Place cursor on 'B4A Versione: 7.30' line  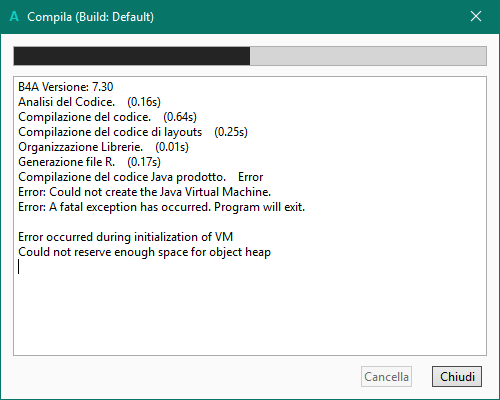coord(66,87)
